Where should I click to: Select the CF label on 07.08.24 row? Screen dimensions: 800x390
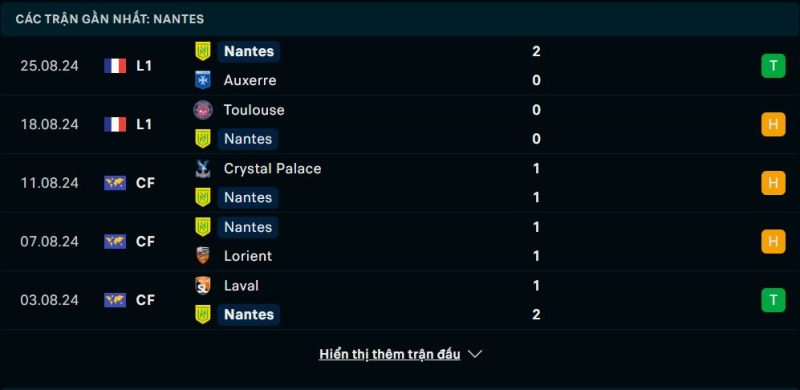pyautogui.click(x=145, y=241)
